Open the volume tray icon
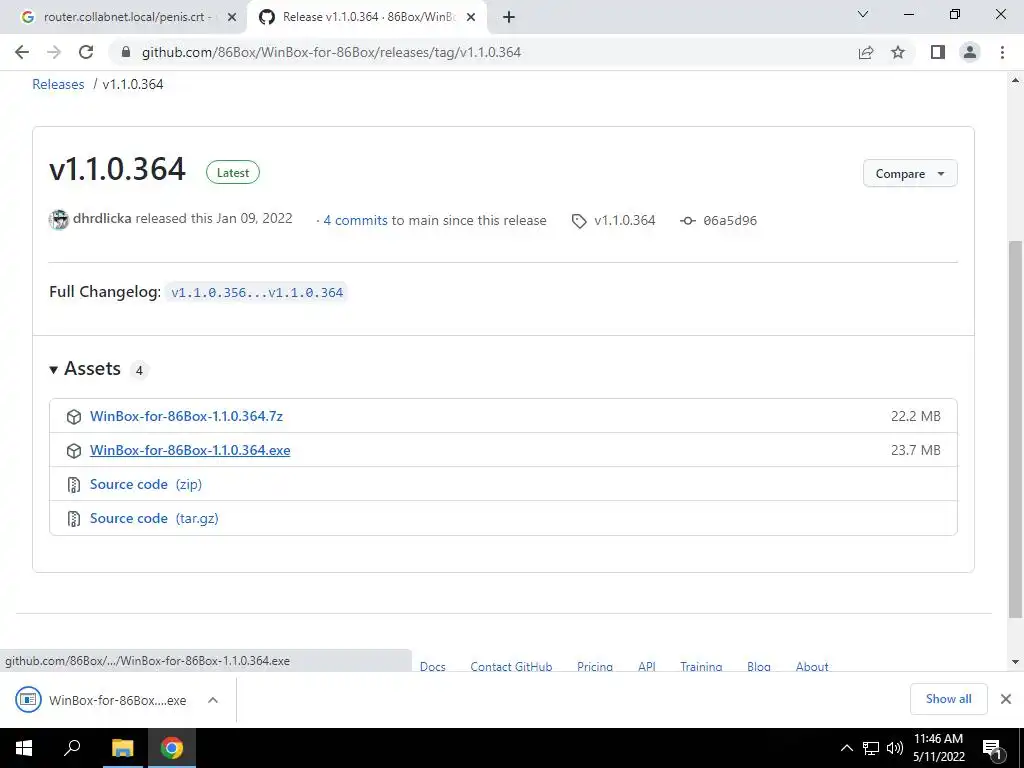The height and width of the screenshot is (768, 1024). coord(895,748)
